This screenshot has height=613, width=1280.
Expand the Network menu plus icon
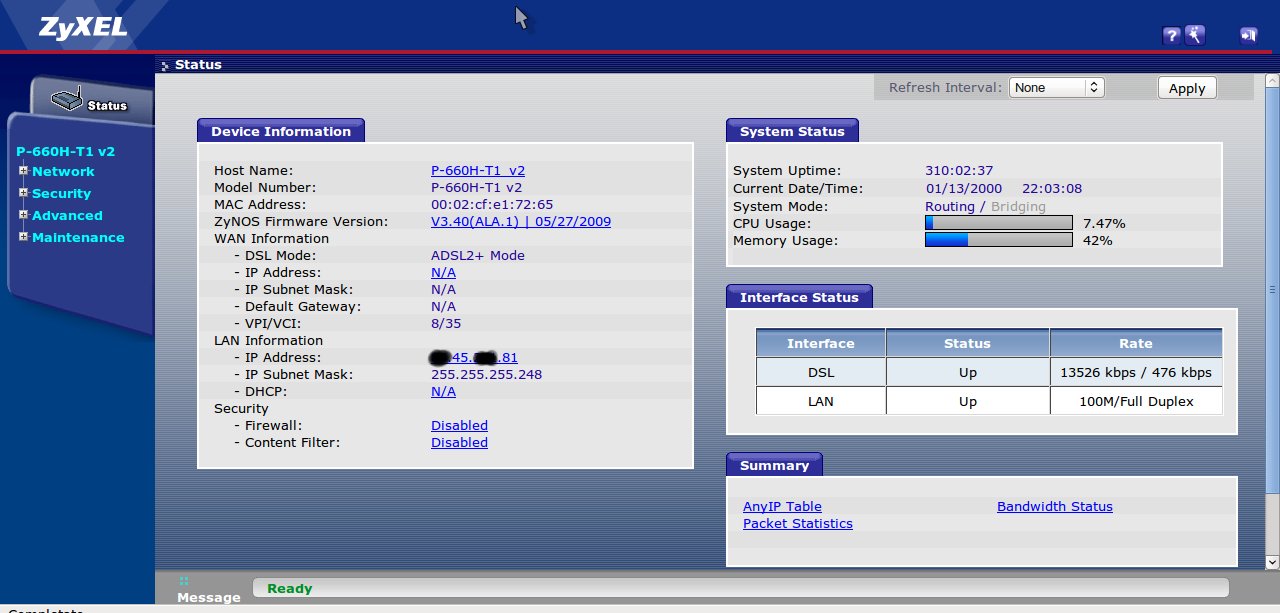point(23,171)
